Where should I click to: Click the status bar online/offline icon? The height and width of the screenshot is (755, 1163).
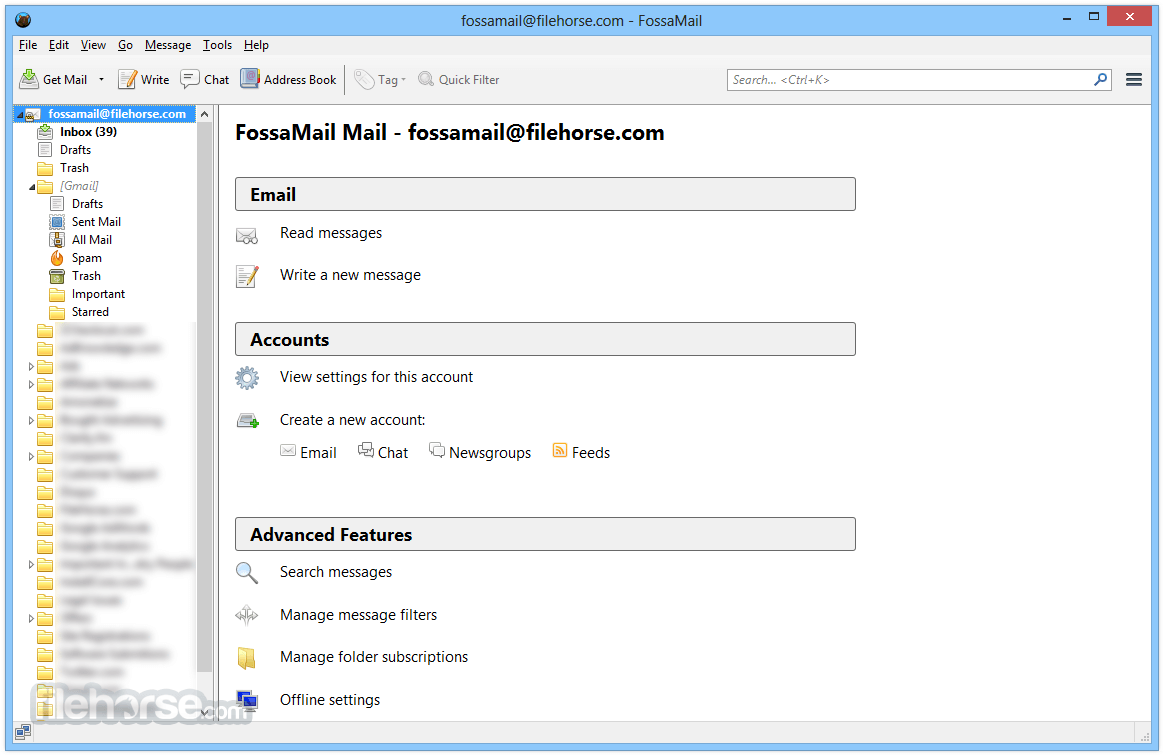(x=22, y=733)
